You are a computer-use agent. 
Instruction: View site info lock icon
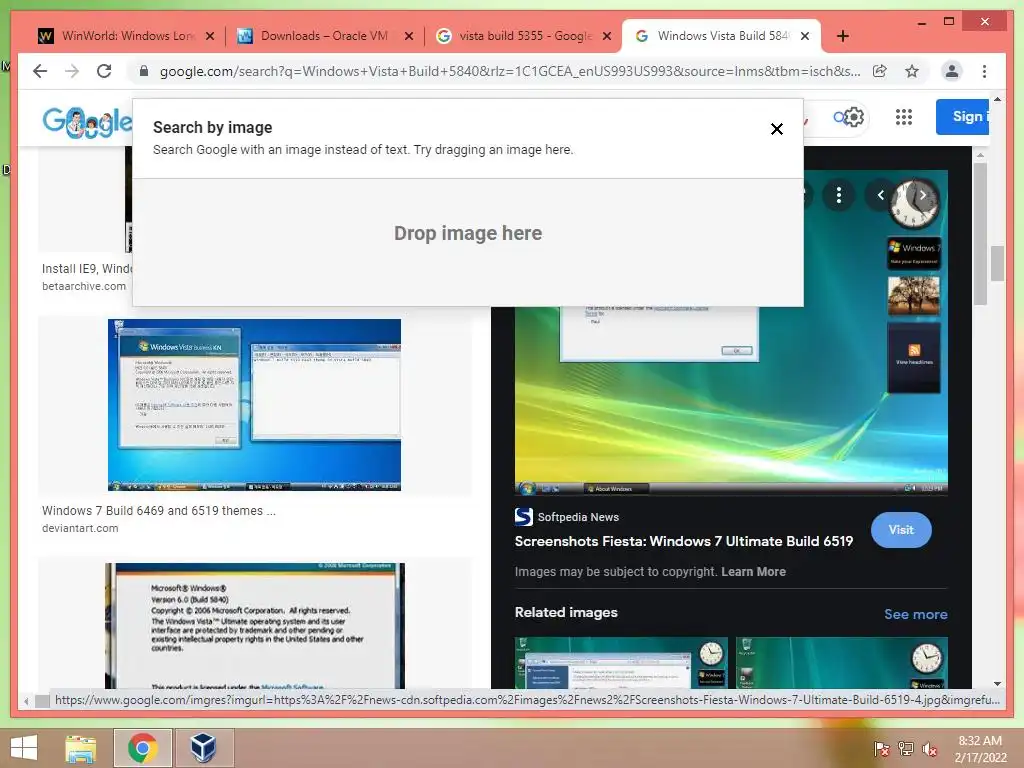click(x=144, y=71)
